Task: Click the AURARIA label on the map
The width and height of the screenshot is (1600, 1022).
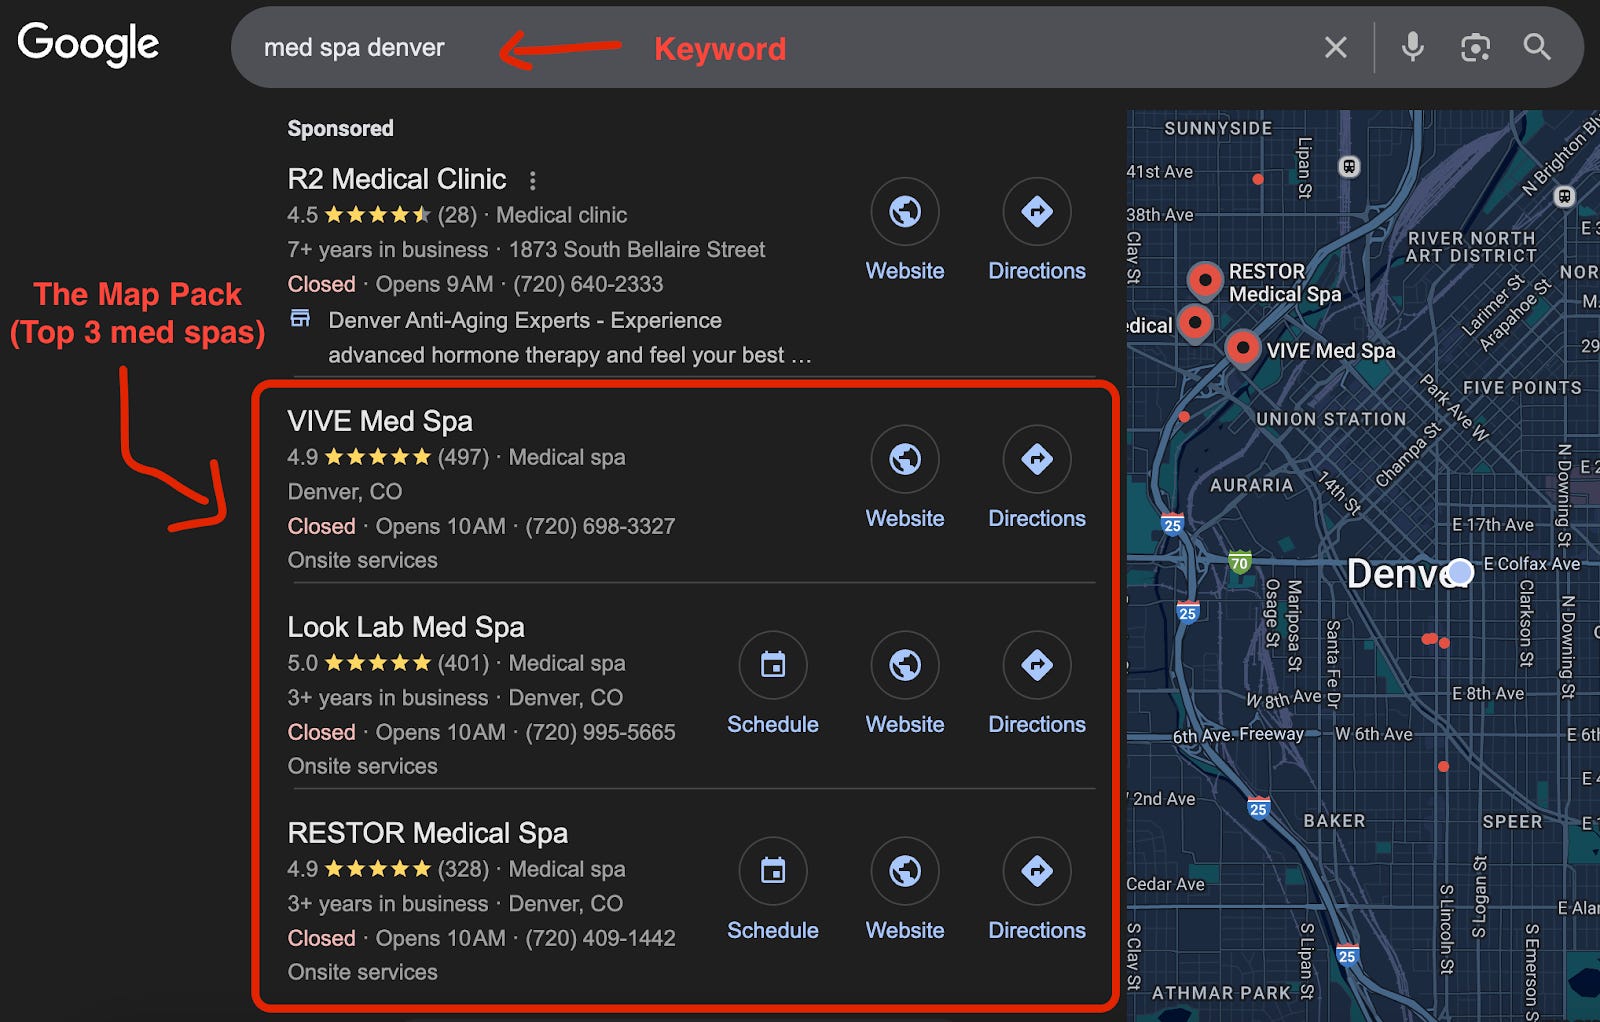Action: click(x=1251, y=485)
